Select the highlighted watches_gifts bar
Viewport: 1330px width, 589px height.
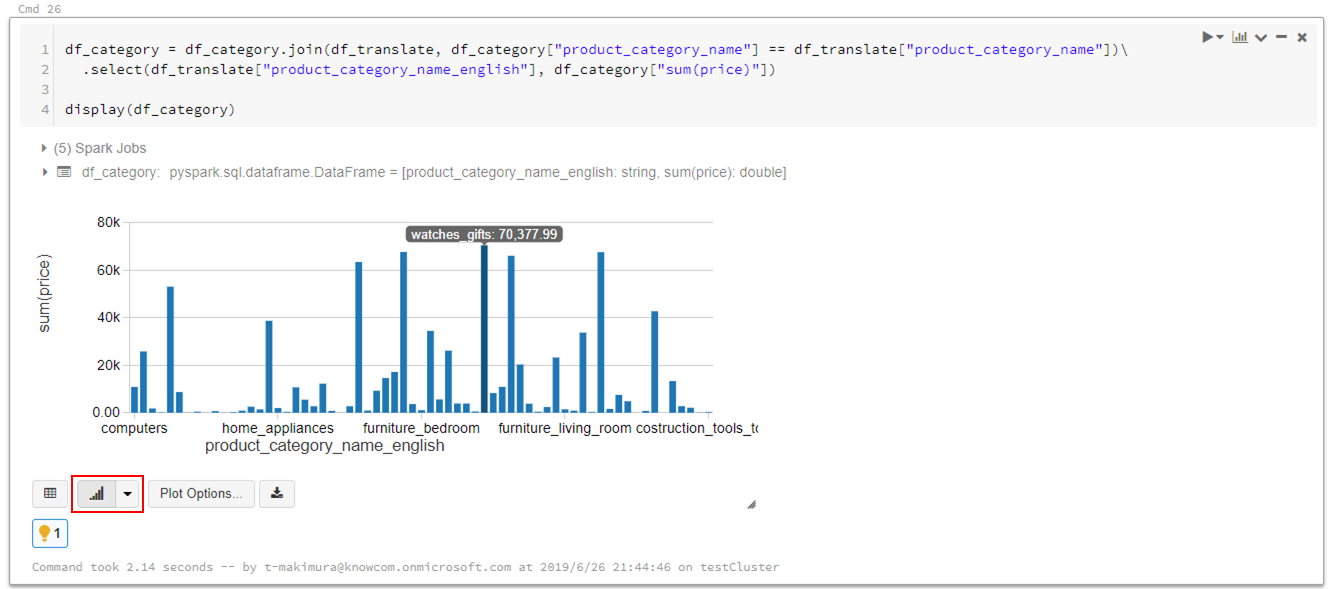(484, 329)
